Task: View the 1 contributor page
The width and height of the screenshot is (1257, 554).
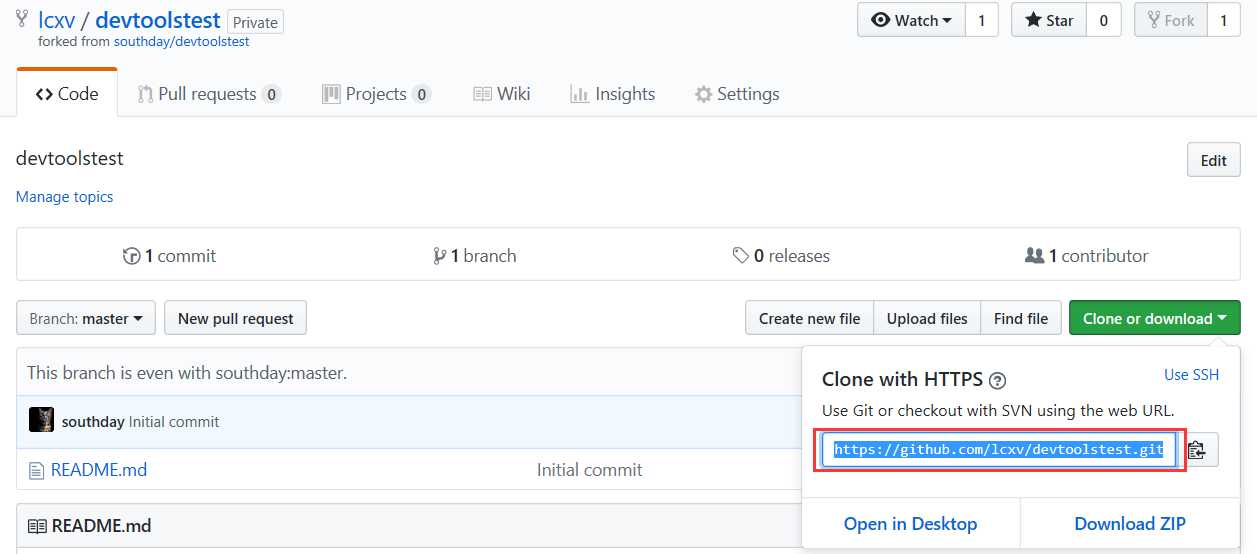Action: [1087, 256]
